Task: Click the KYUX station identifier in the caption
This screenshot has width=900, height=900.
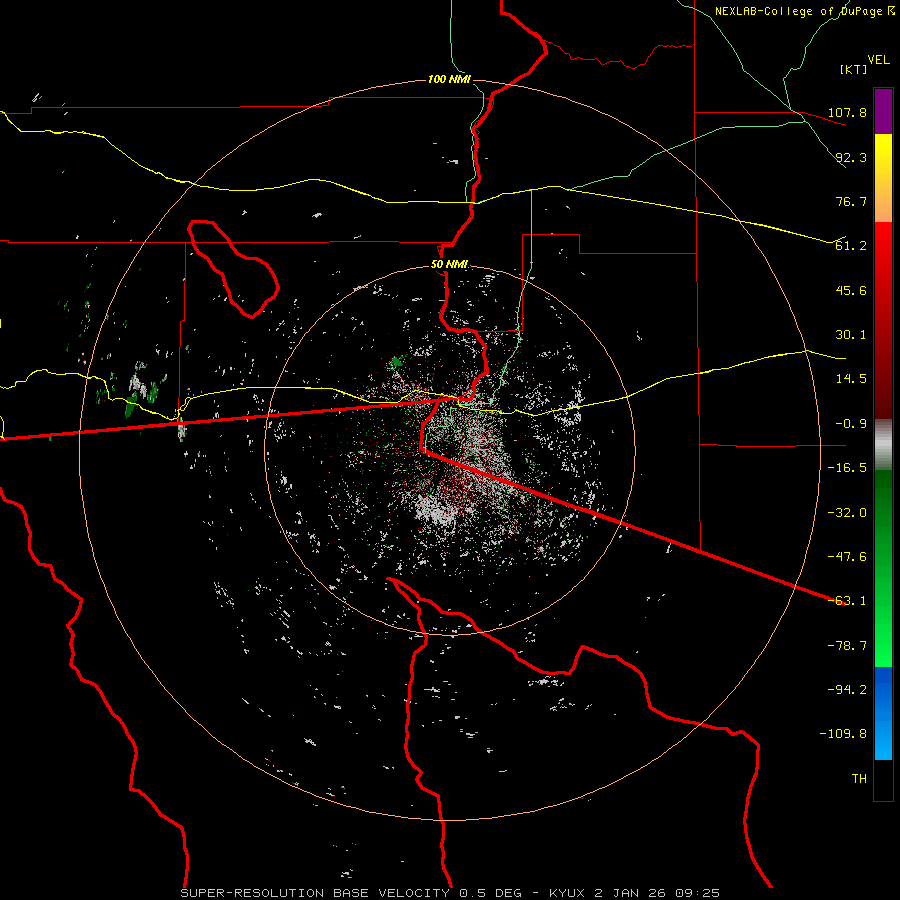Action: tap(569, 893)
